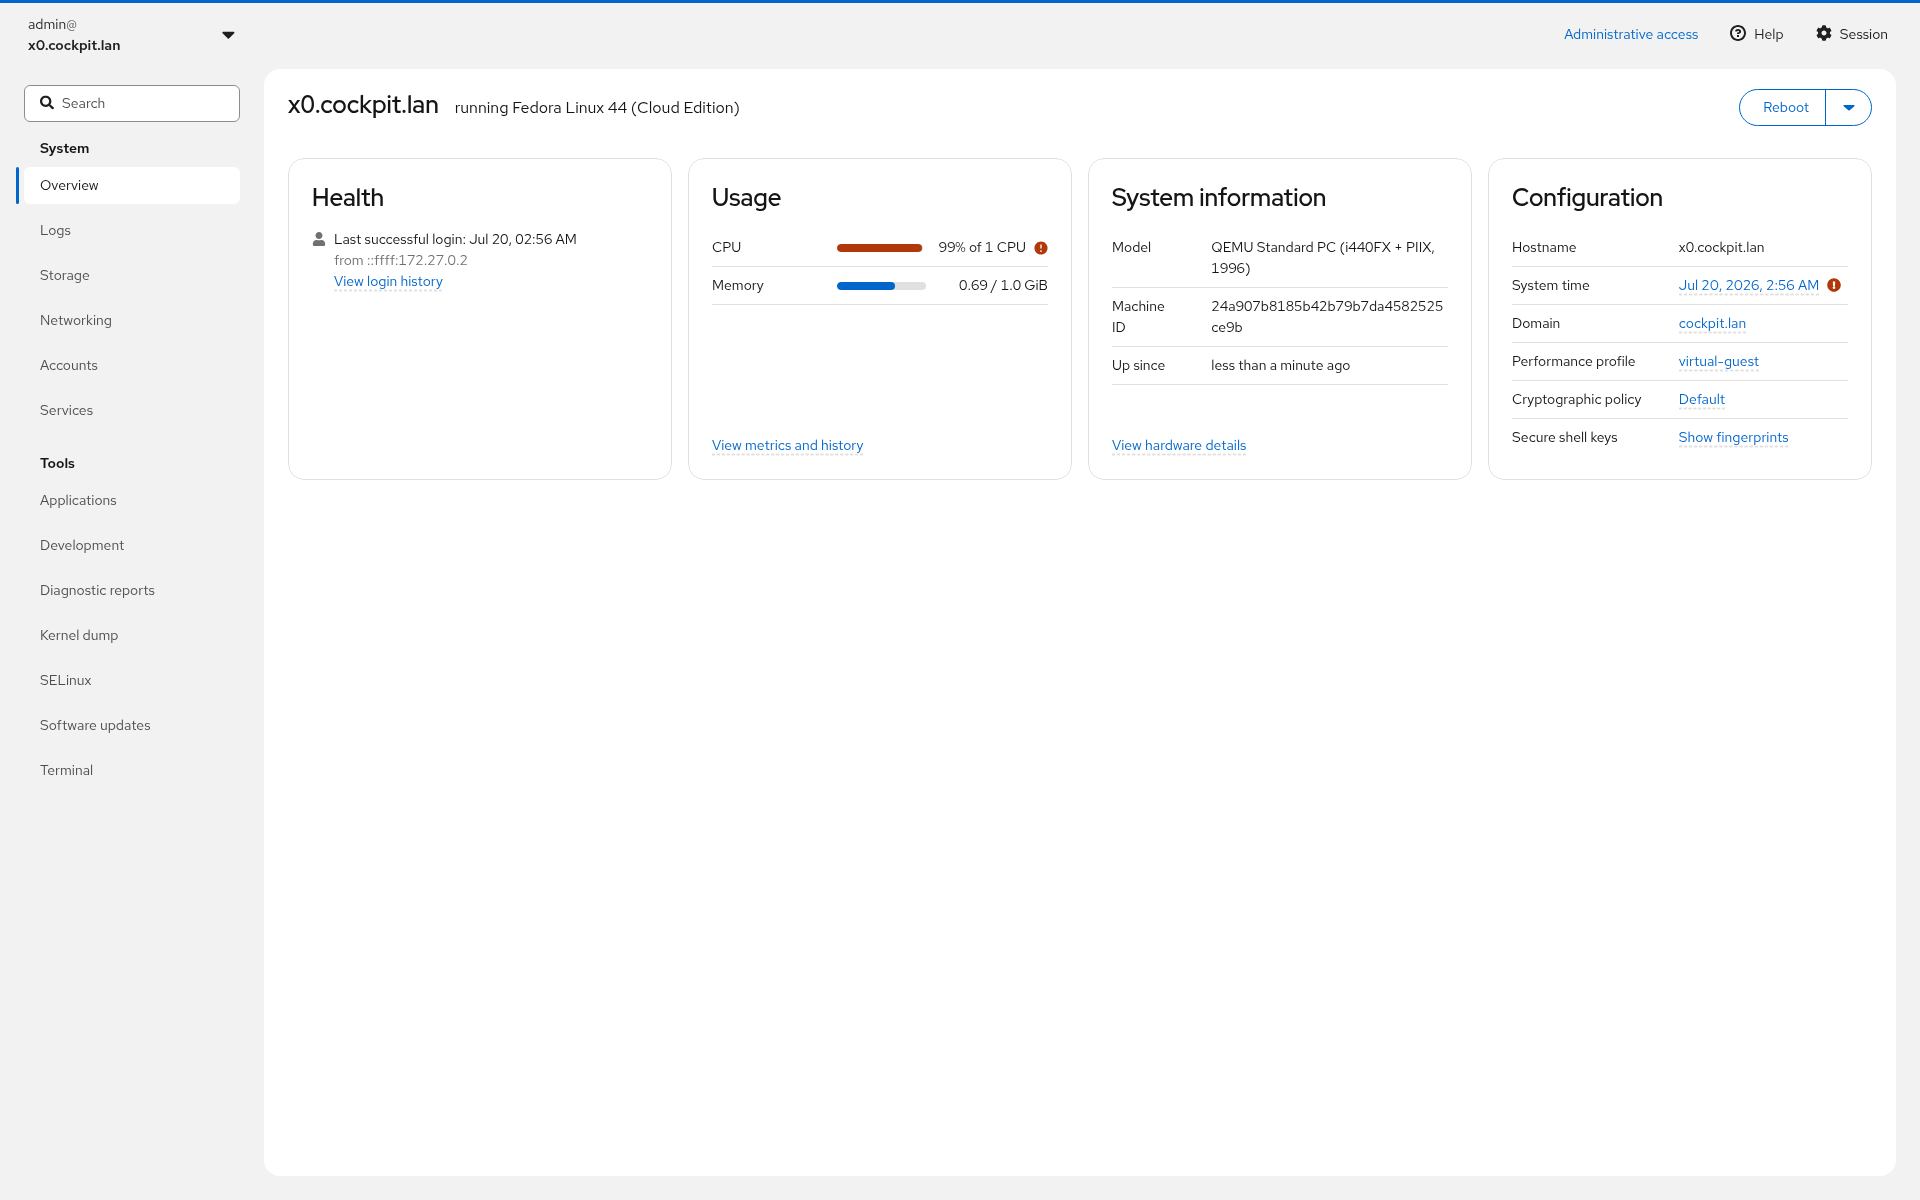The width and height of the screenshot is (1920, 1200).
Task: Click the Help menu label
Action: [1768, 34]
